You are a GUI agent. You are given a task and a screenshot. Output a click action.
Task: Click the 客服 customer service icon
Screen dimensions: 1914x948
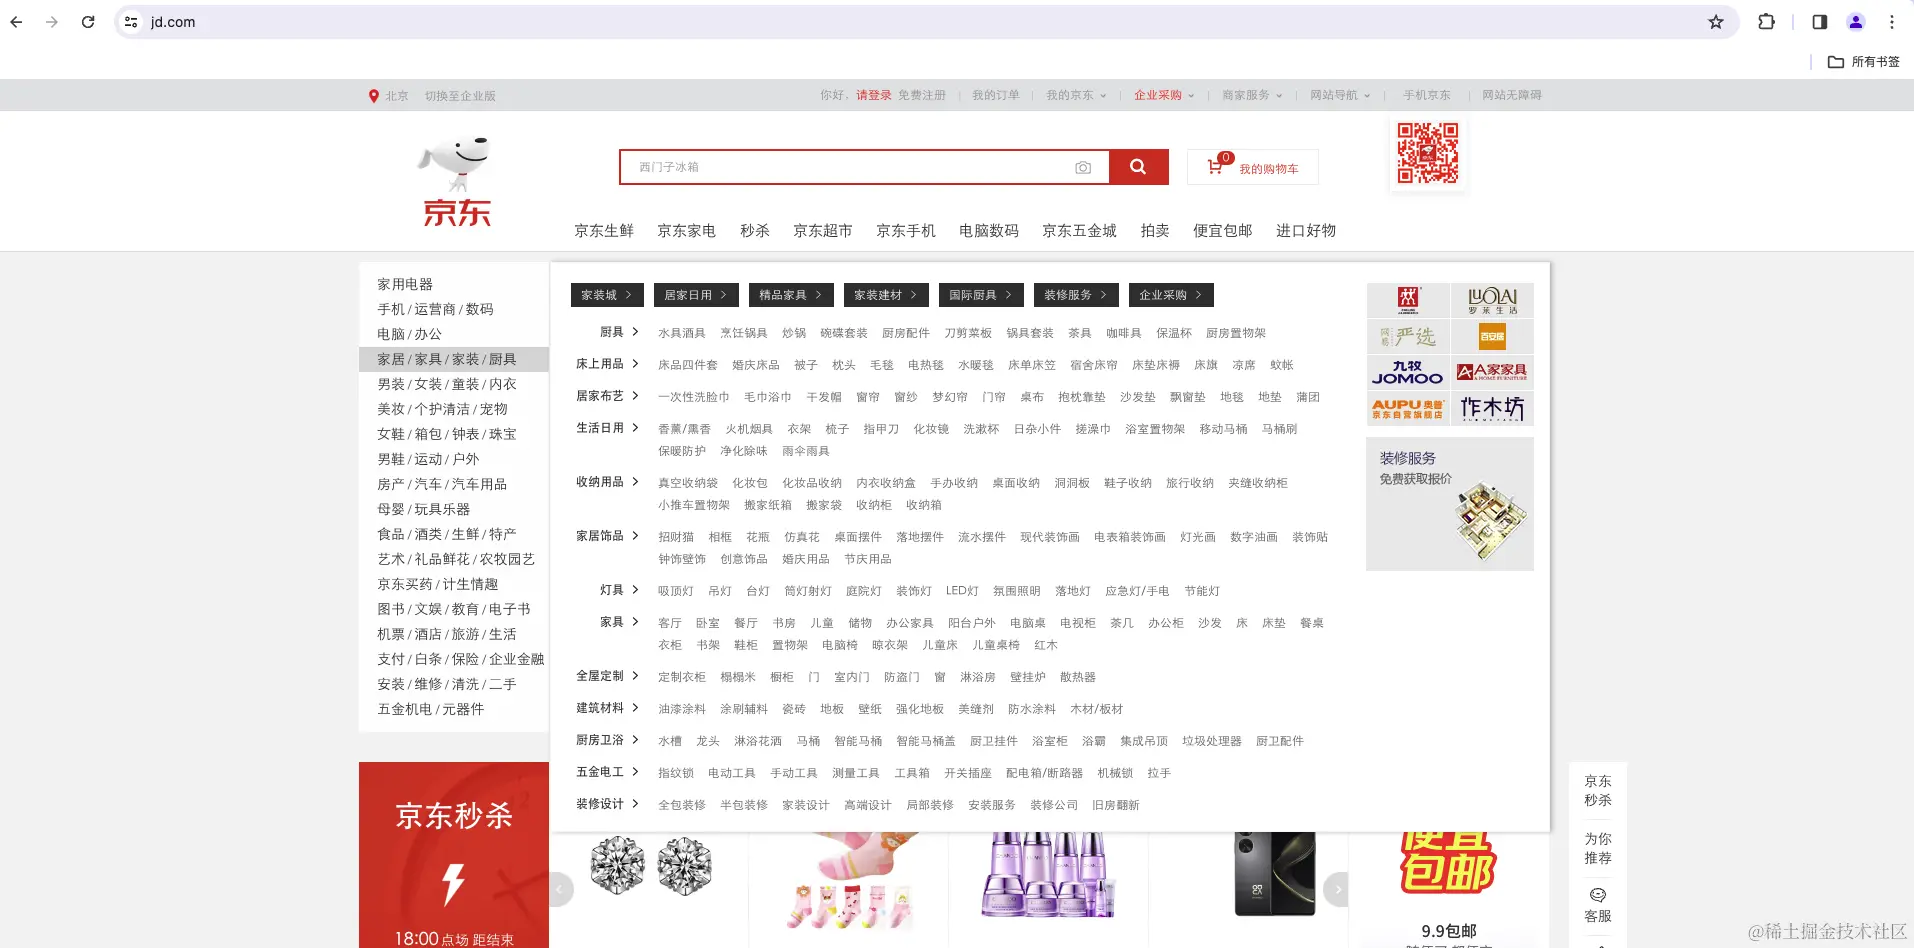click(1598, 895)
